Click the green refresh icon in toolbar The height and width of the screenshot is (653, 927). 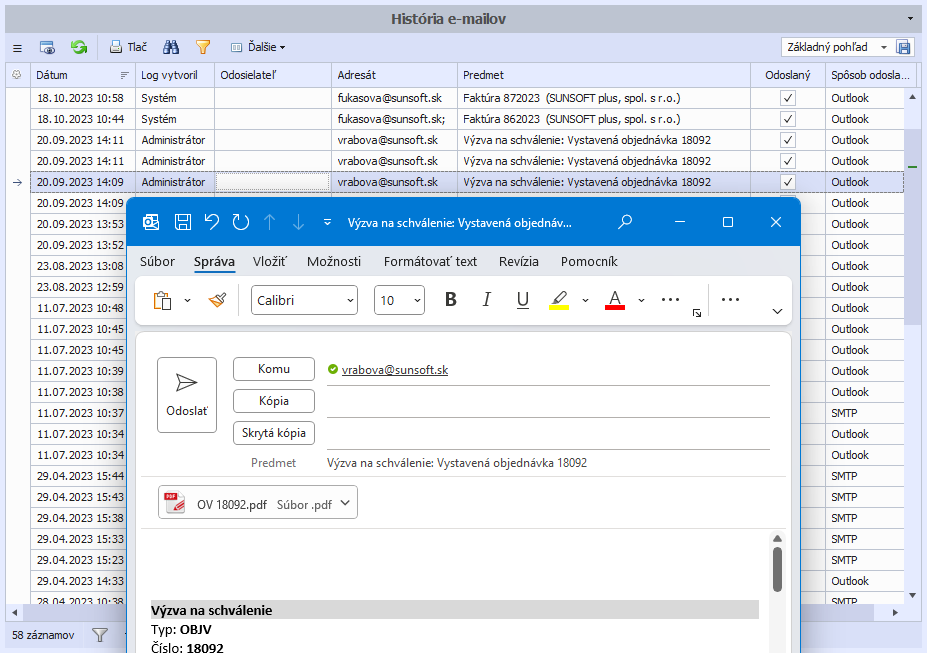[78, 47]
